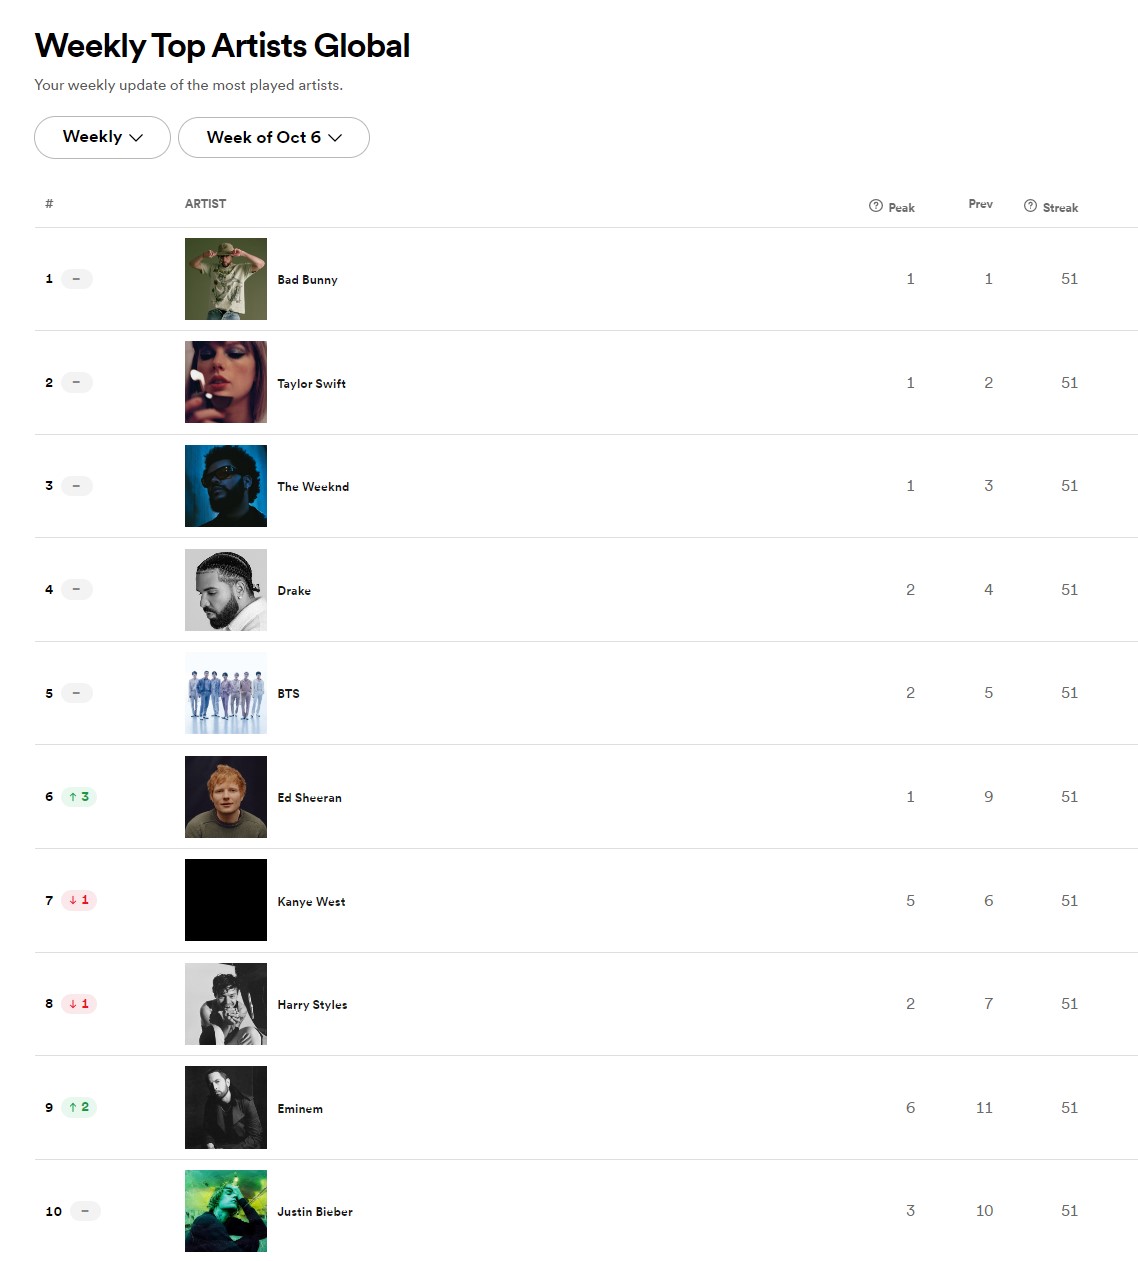Image resolution: width=1138 pixels, height=1261 pixels.
Task: Click the down-1 badge next to Harry Styles
Action: point(78,1004)
